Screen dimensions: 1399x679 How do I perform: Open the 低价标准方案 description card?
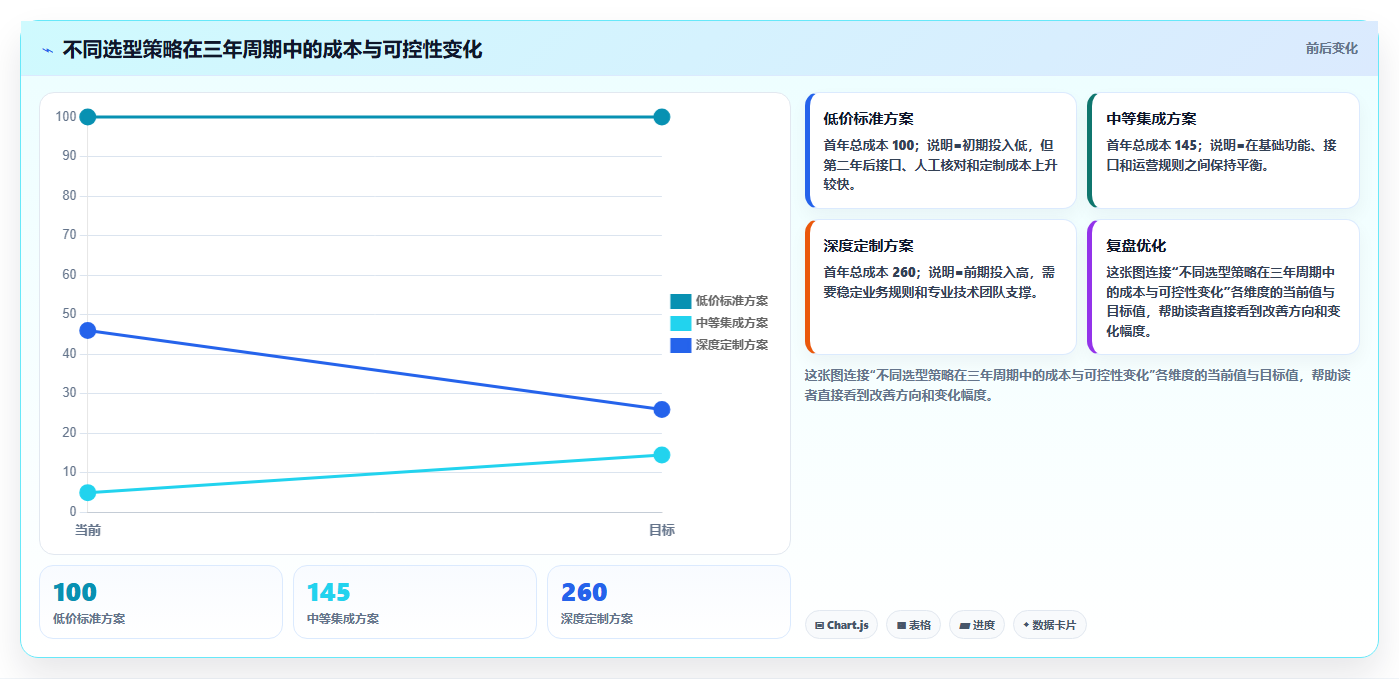tap(940, 150)
